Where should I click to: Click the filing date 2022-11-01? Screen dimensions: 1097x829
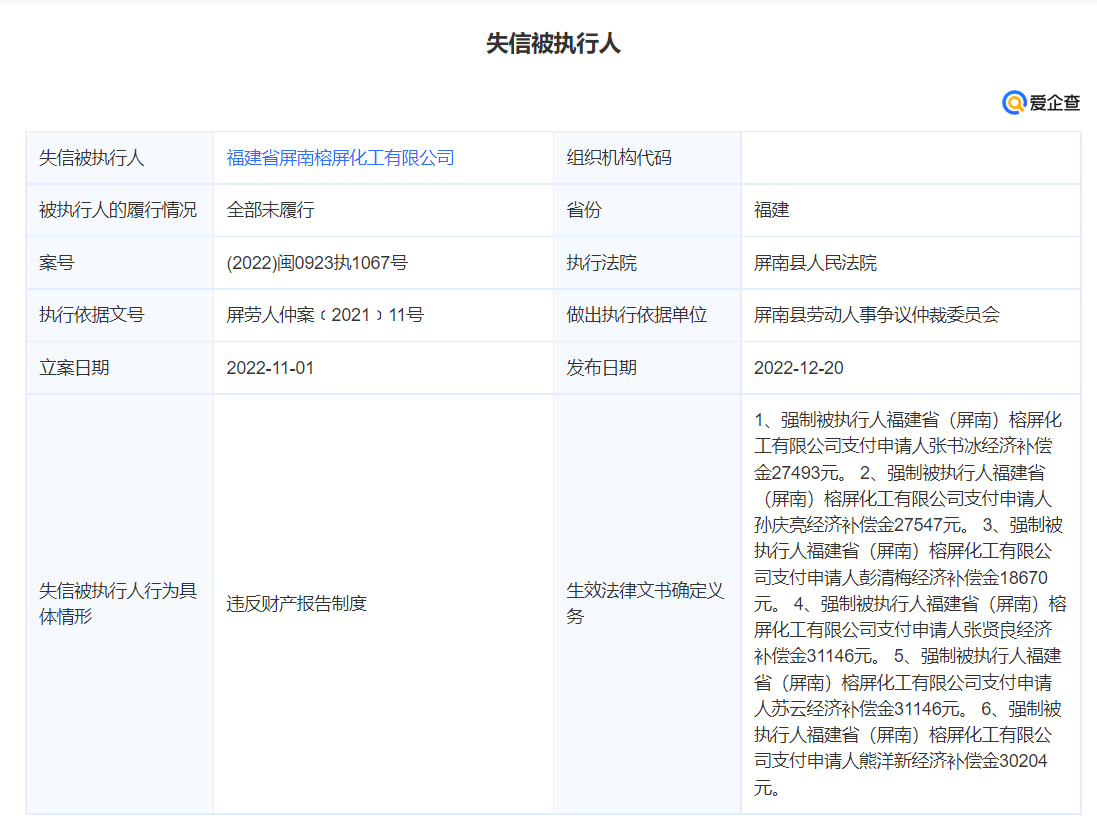(270, 368)
